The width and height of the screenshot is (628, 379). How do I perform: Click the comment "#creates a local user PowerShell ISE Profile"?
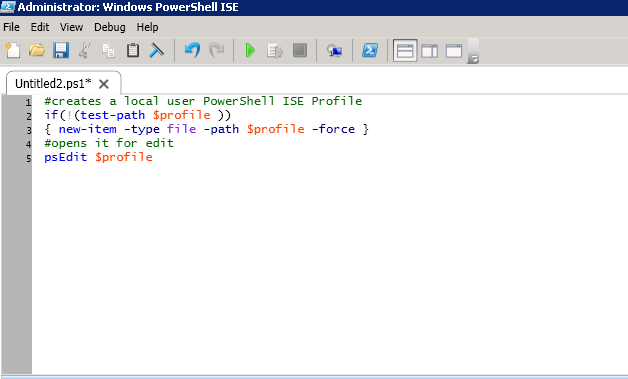(203, 101)
